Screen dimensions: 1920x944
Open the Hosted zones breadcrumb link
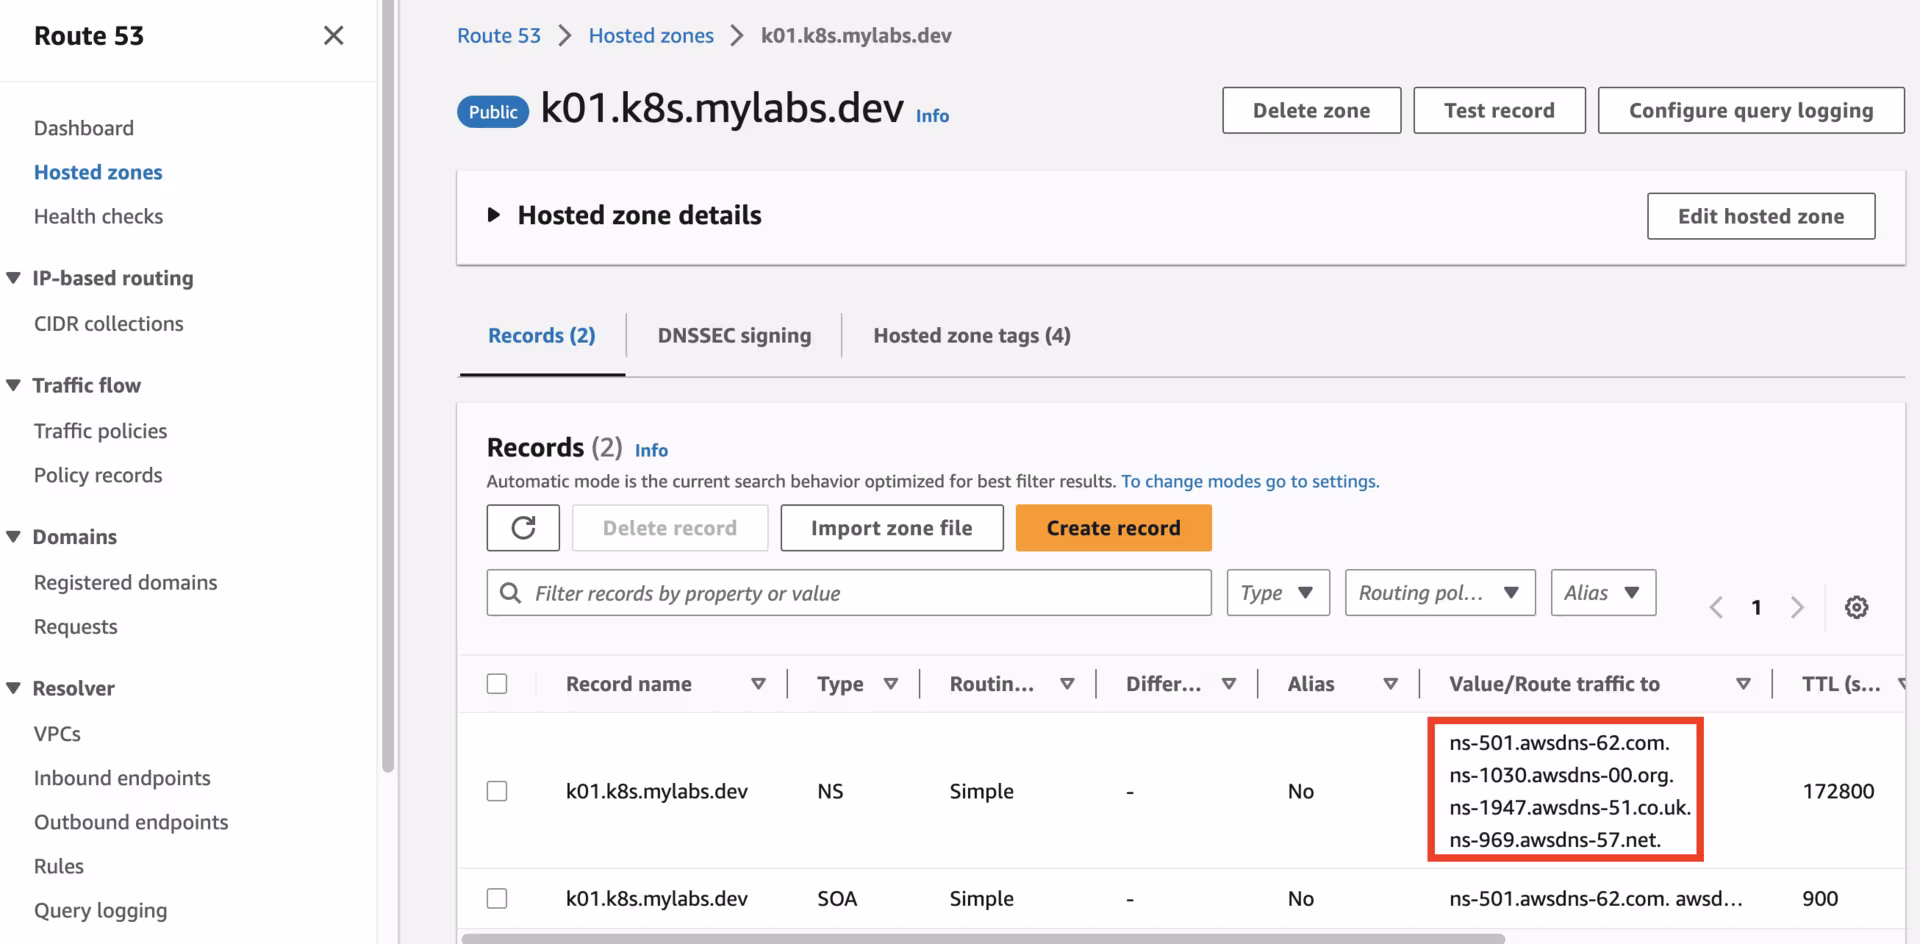click(x=651, y=36)
